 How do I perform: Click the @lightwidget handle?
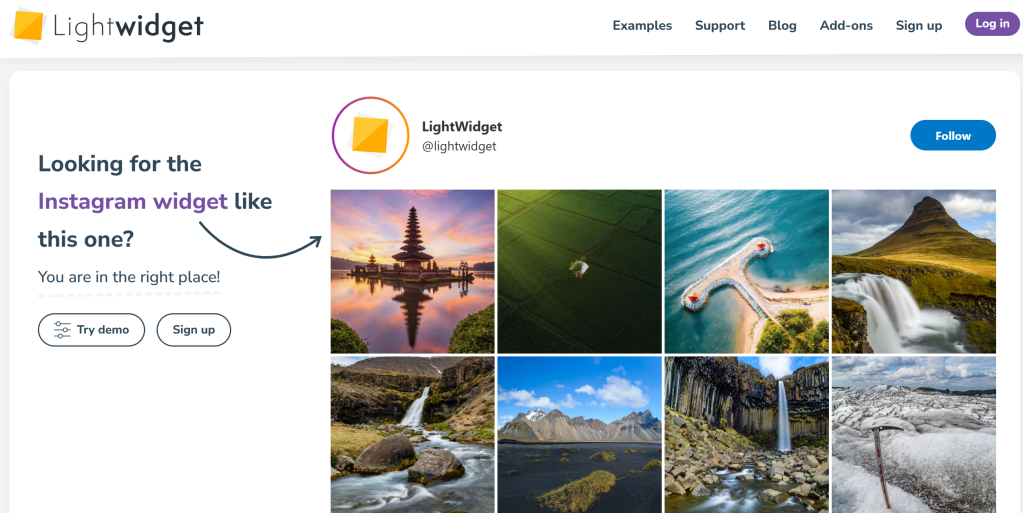(459, 146)
